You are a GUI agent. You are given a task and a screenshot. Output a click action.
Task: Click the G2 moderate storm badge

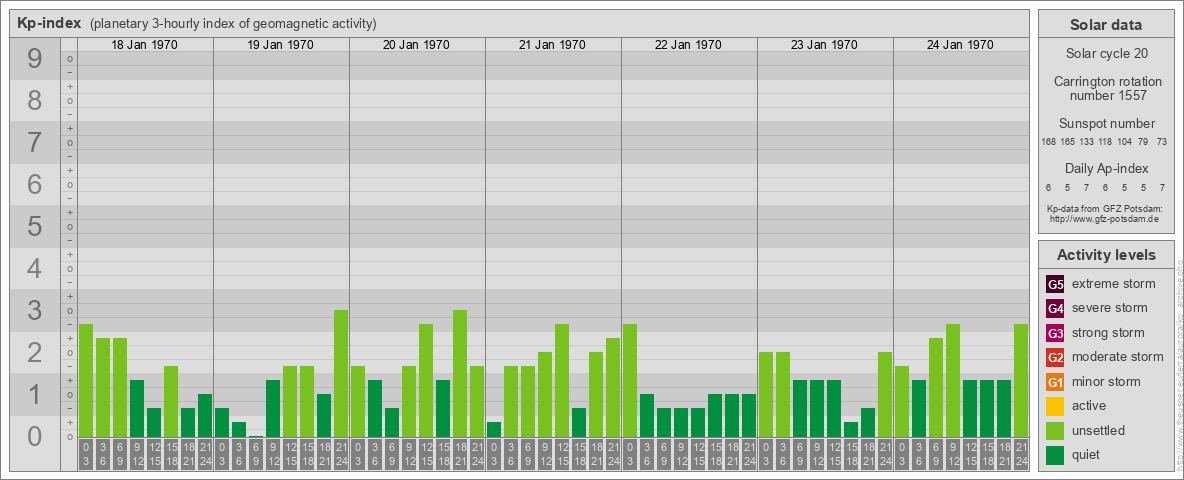pyautogui.click(x=1055, y=357)
